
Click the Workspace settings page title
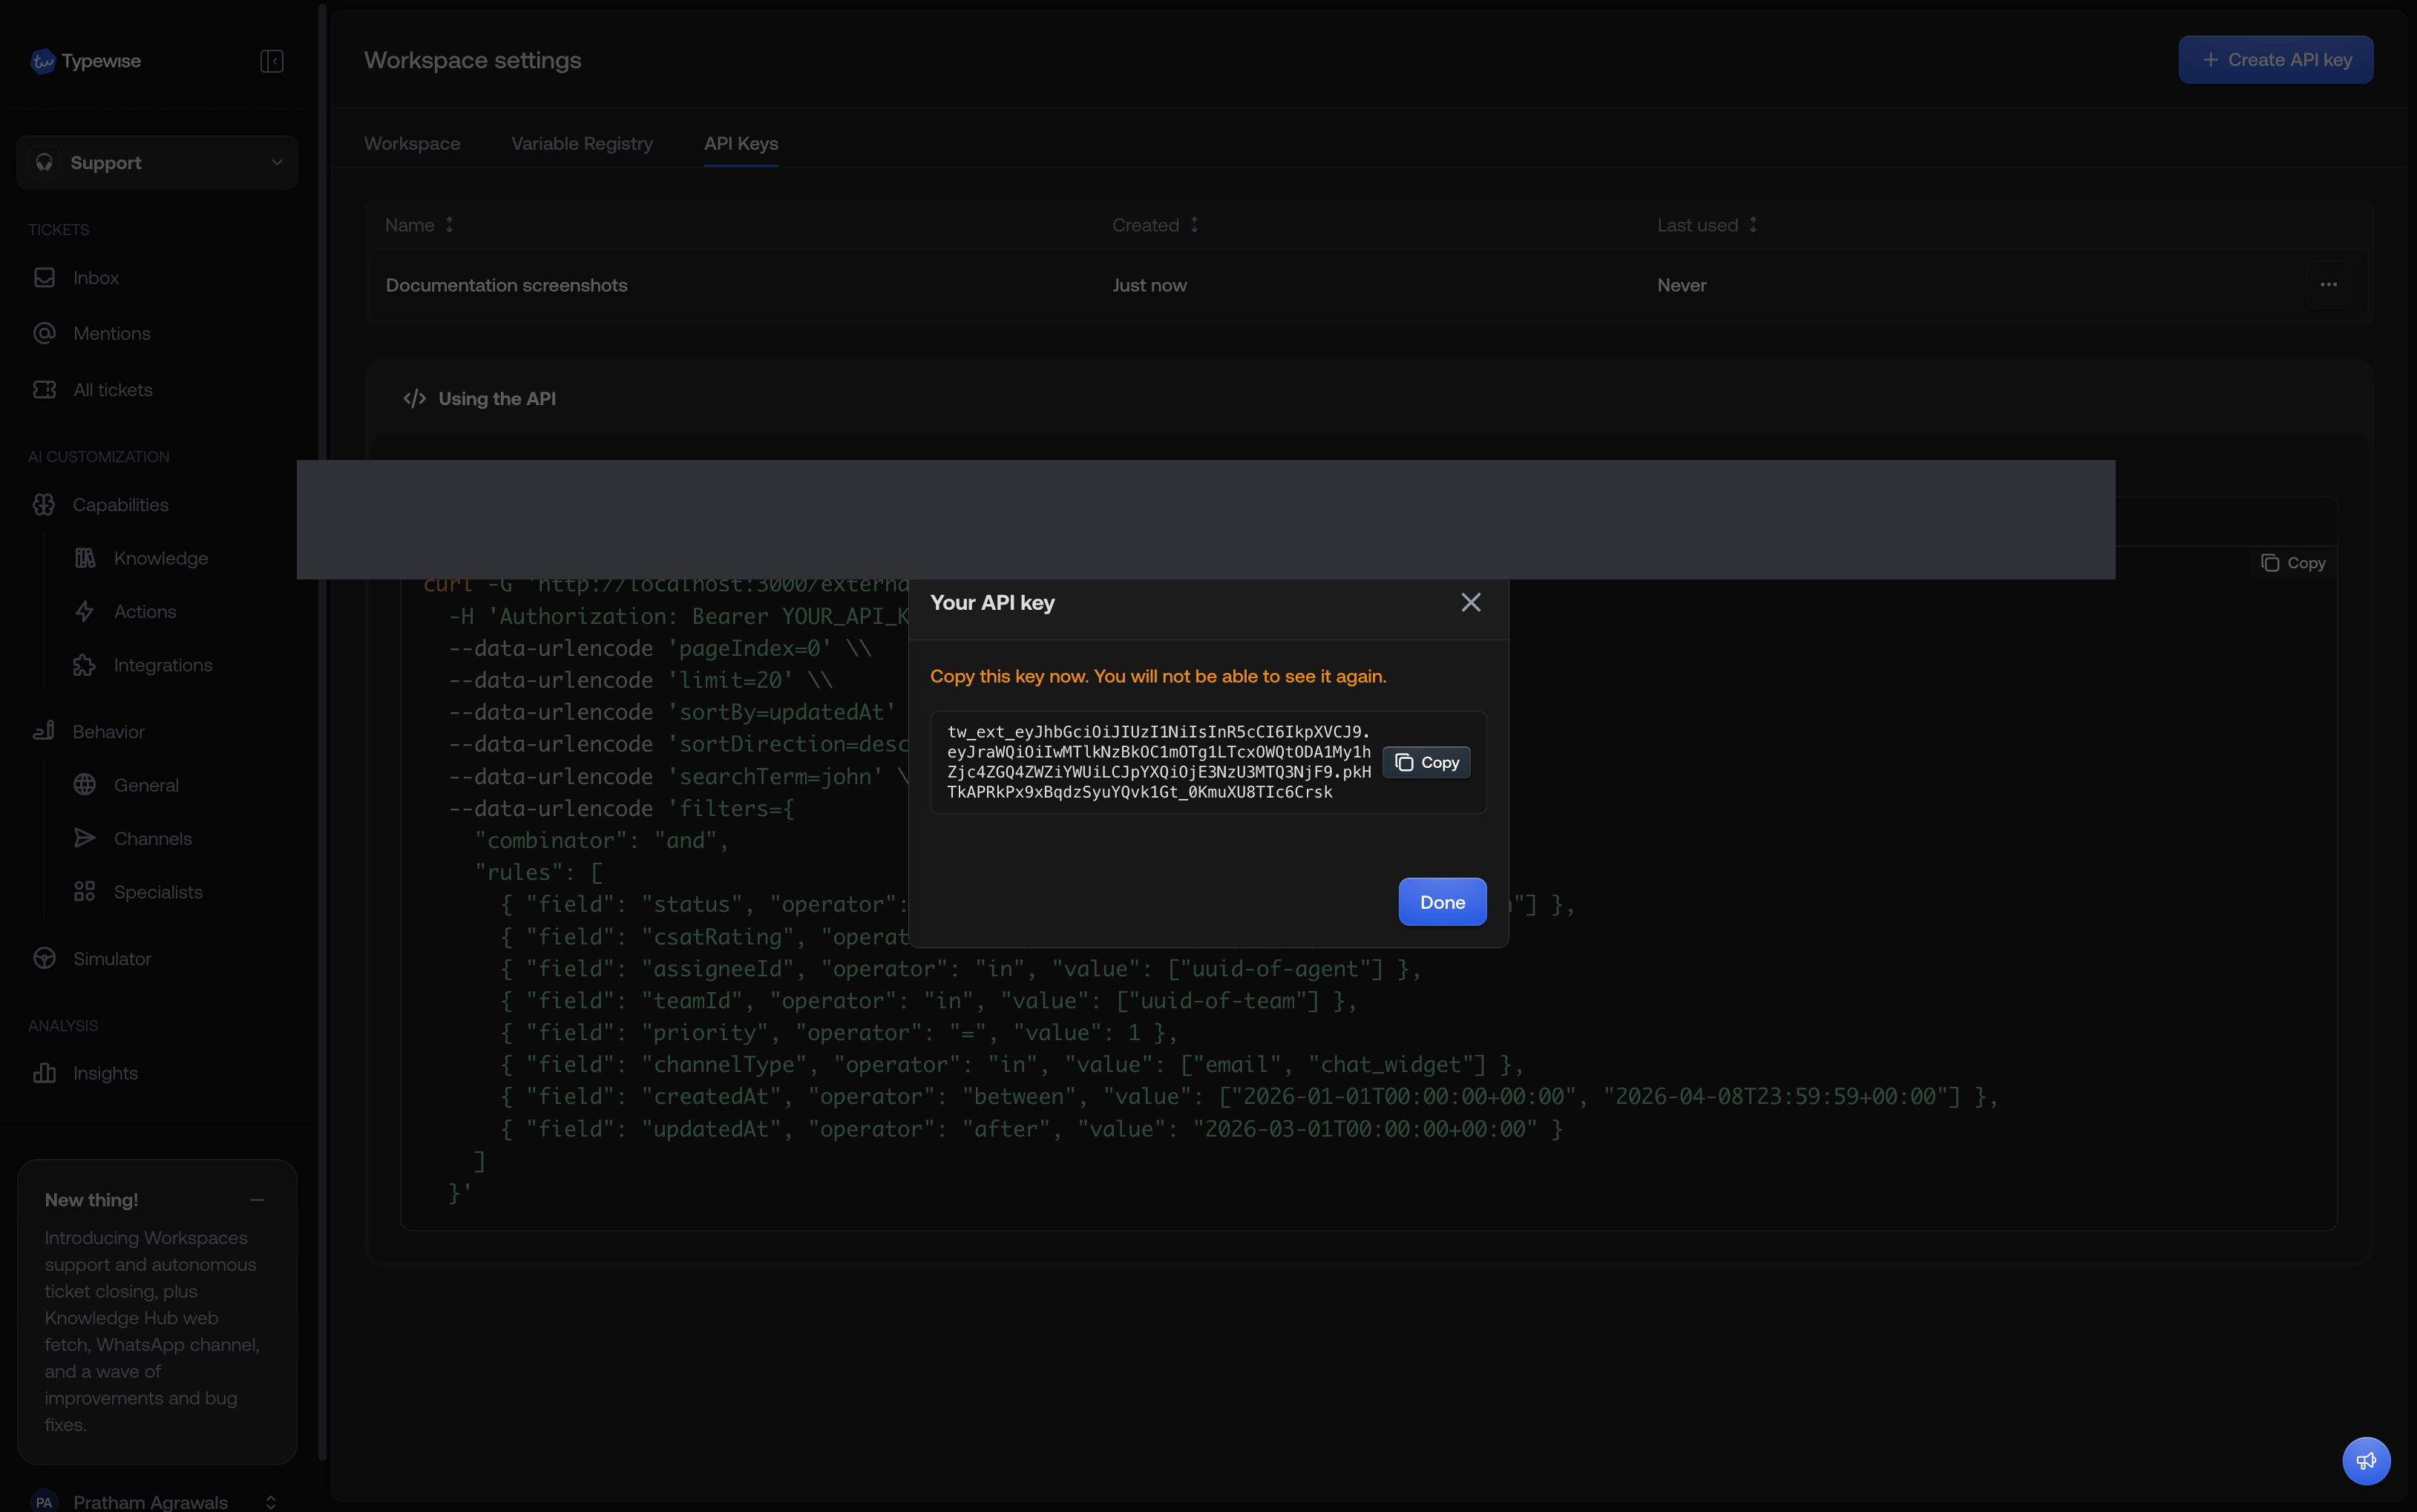click(x=472, y=60)
